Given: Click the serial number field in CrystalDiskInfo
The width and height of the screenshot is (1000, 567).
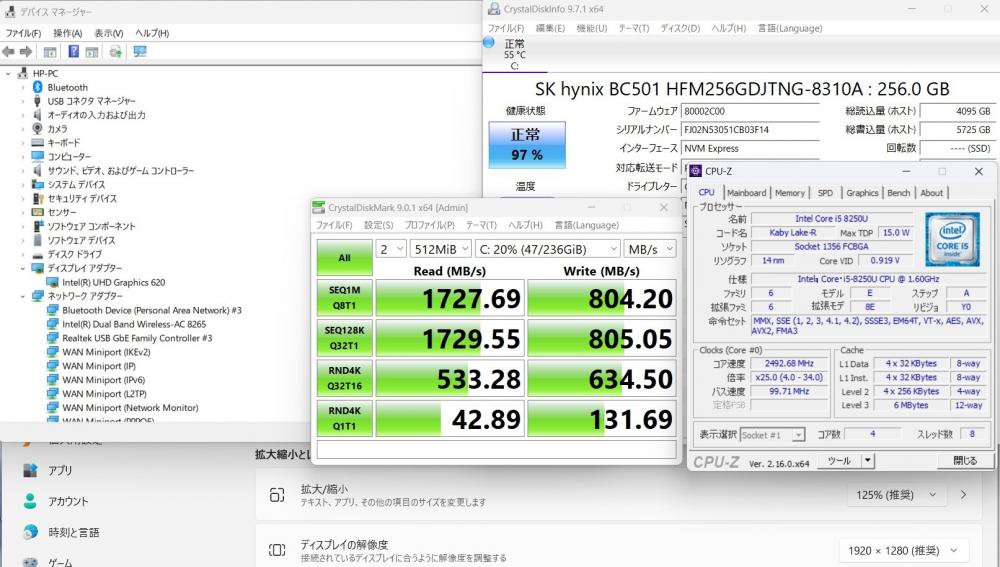Looking at the screenshot, I should click(x=750, y=129).
